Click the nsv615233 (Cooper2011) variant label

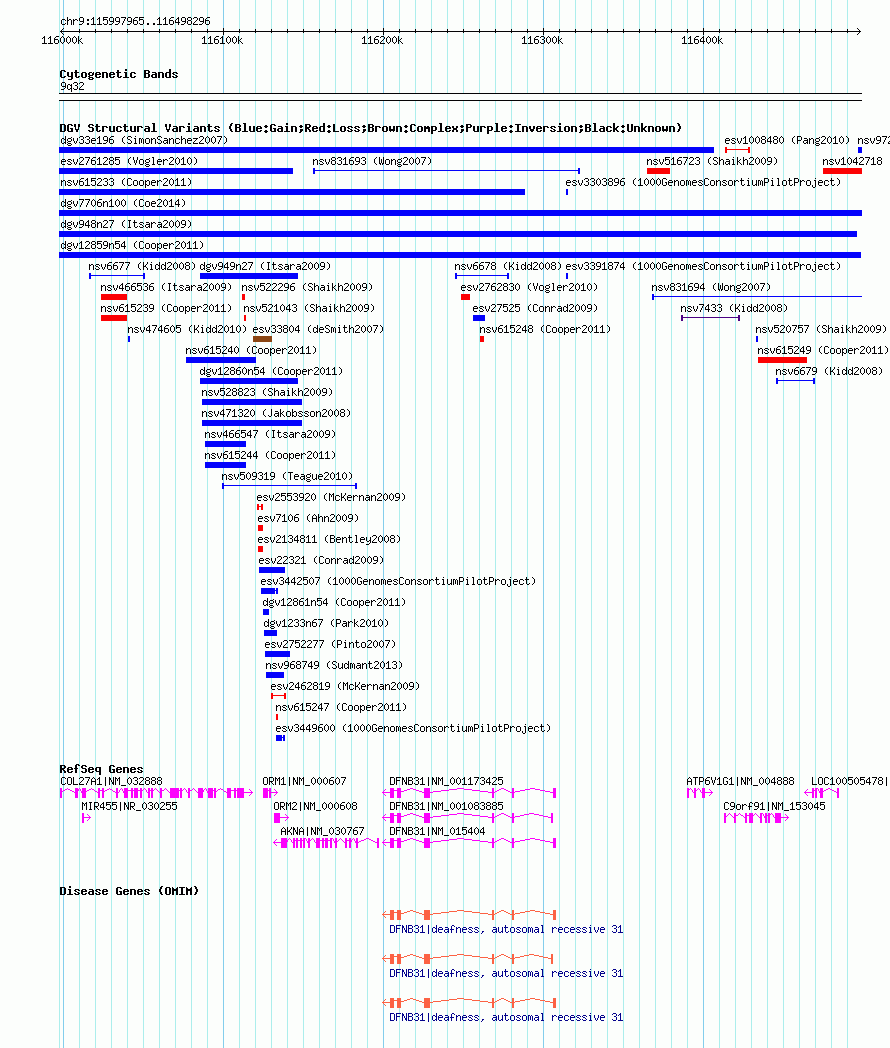(x=126, y=182)
